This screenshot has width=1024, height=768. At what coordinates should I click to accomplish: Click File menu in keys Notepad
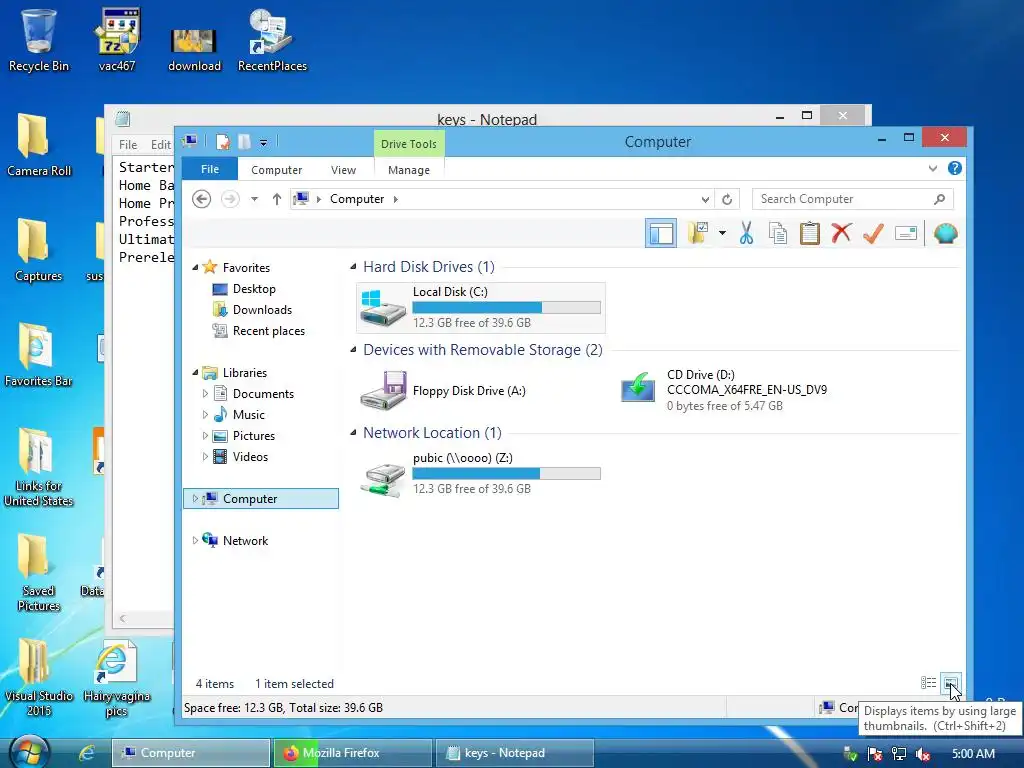(x=128, y=144)
